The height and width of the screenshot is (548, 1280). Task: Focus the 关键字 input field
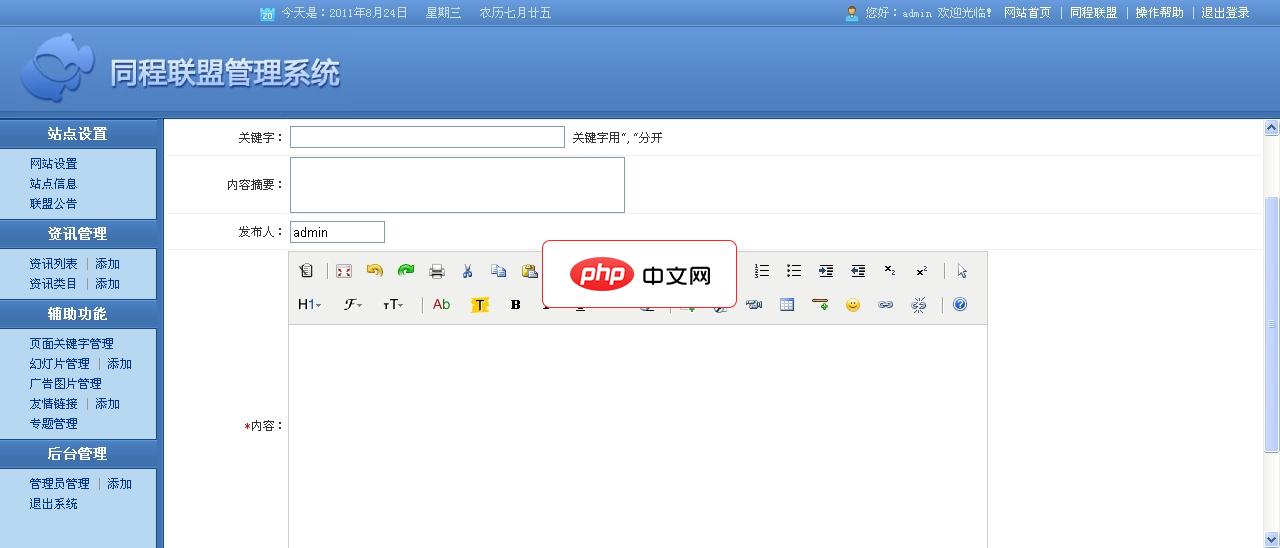tap(427, 137)
